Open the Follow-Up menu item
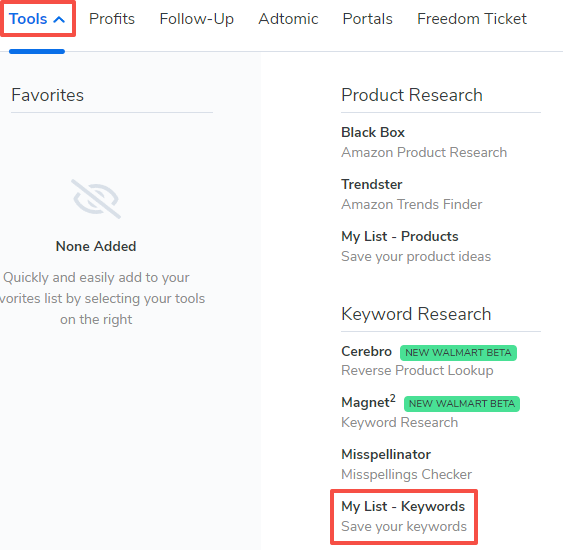This screenshot has height=550, width=563. 196,19
